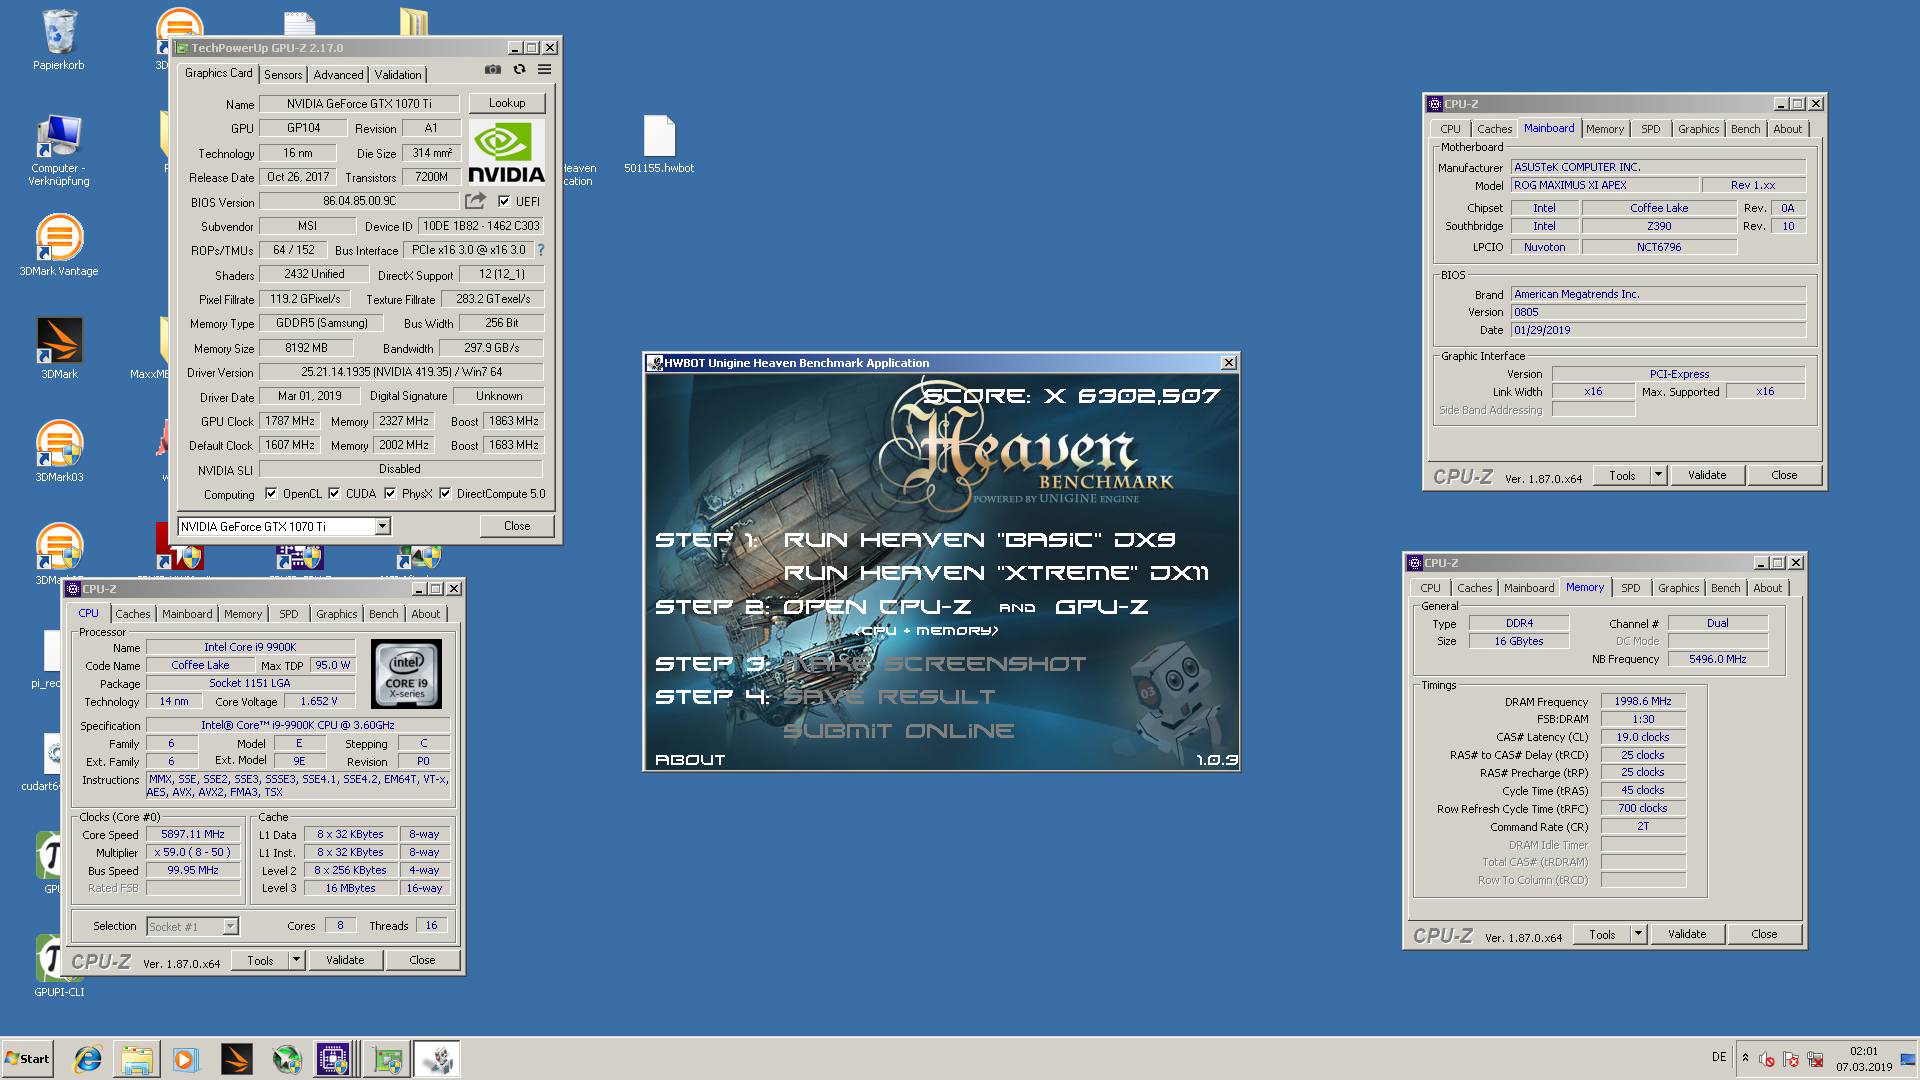Click ABOUT in the Heaven Benchmark window
Viewport: 1920px width, 1080px height.
click(690, 760)
